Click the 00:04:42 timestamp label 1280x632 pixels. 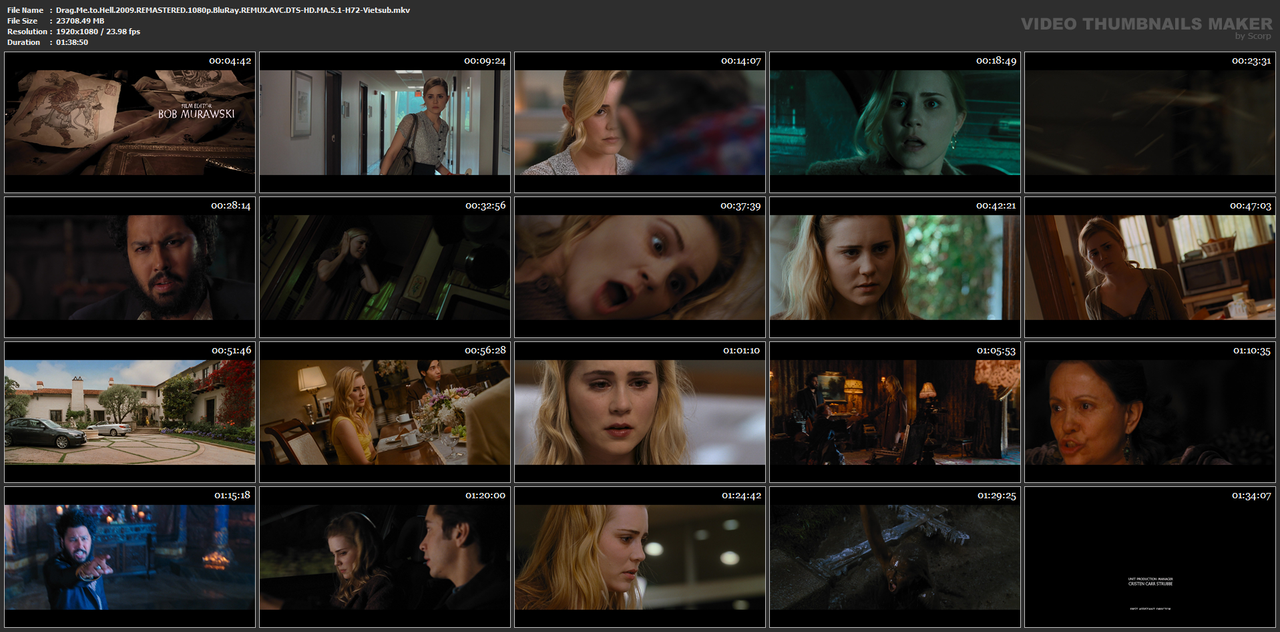tap(230, 61)
